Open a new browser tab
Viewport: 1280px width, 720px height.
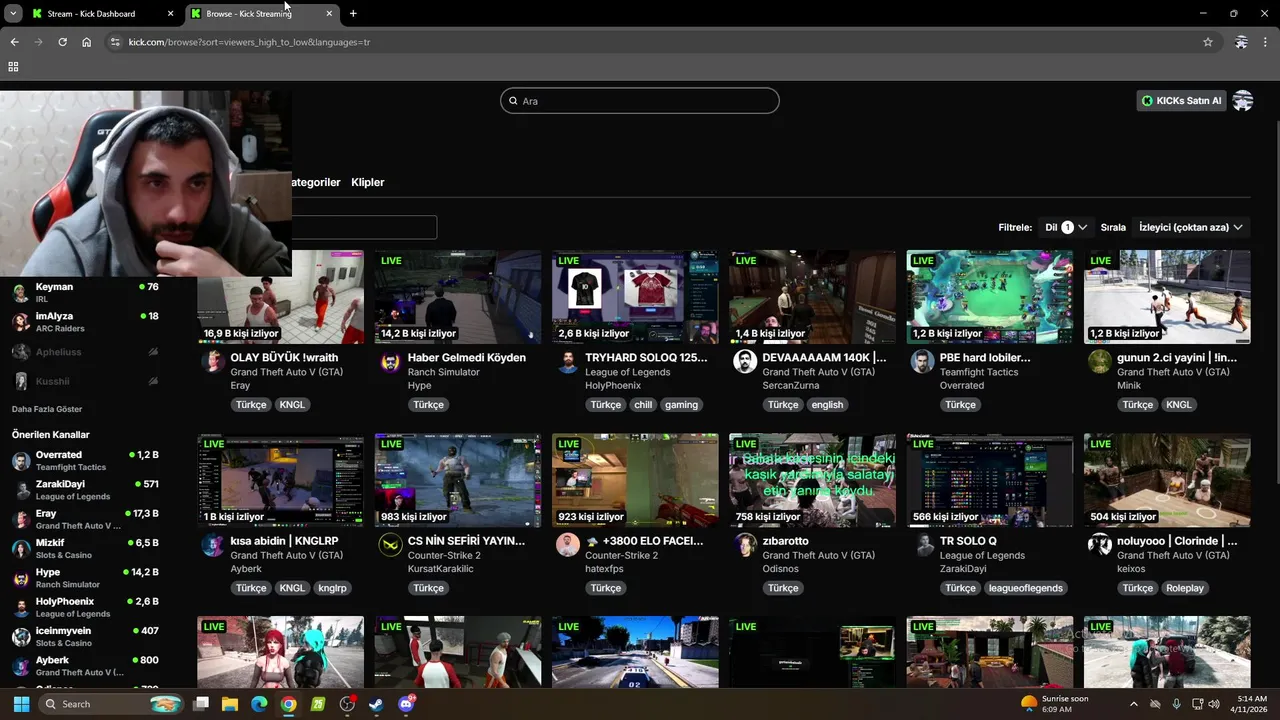[353, 14]
